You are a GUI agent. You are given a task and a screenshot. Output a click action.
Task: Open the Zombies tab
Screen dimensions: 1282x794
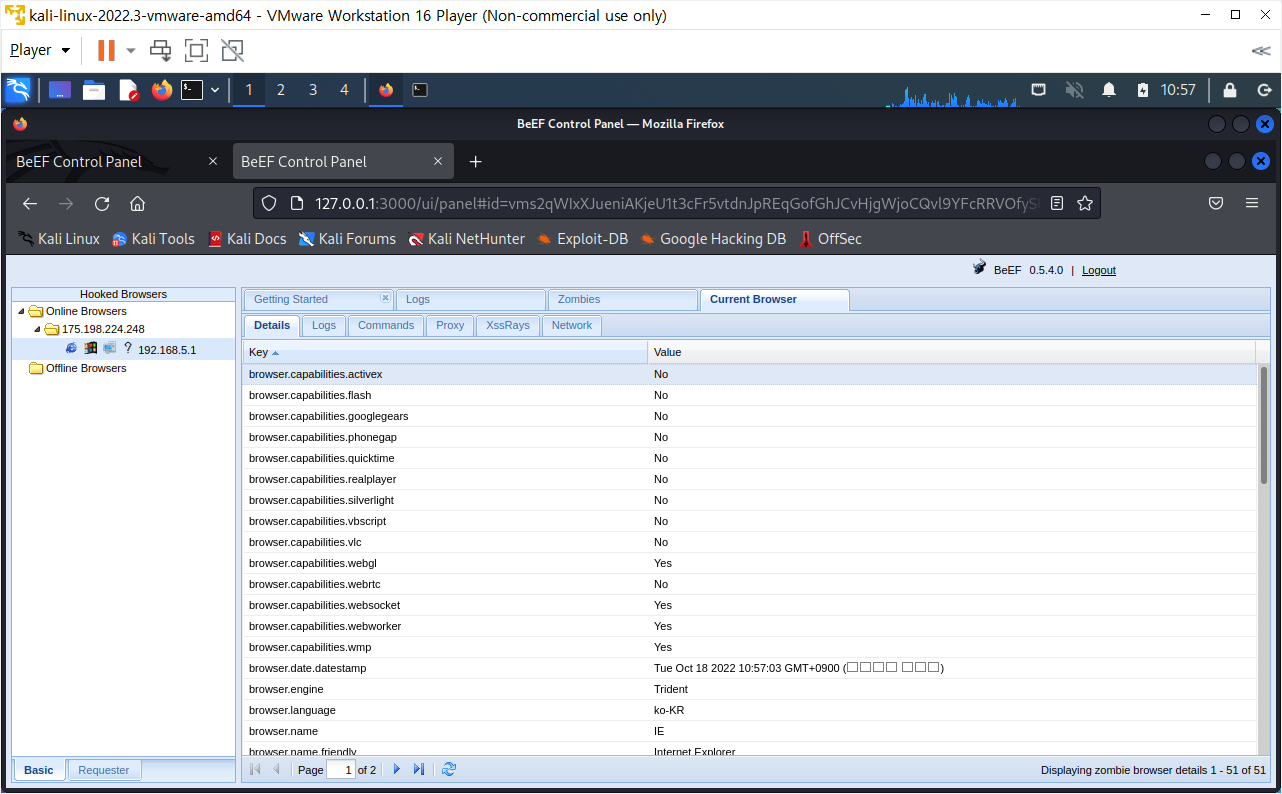click(x=622, y=299)
